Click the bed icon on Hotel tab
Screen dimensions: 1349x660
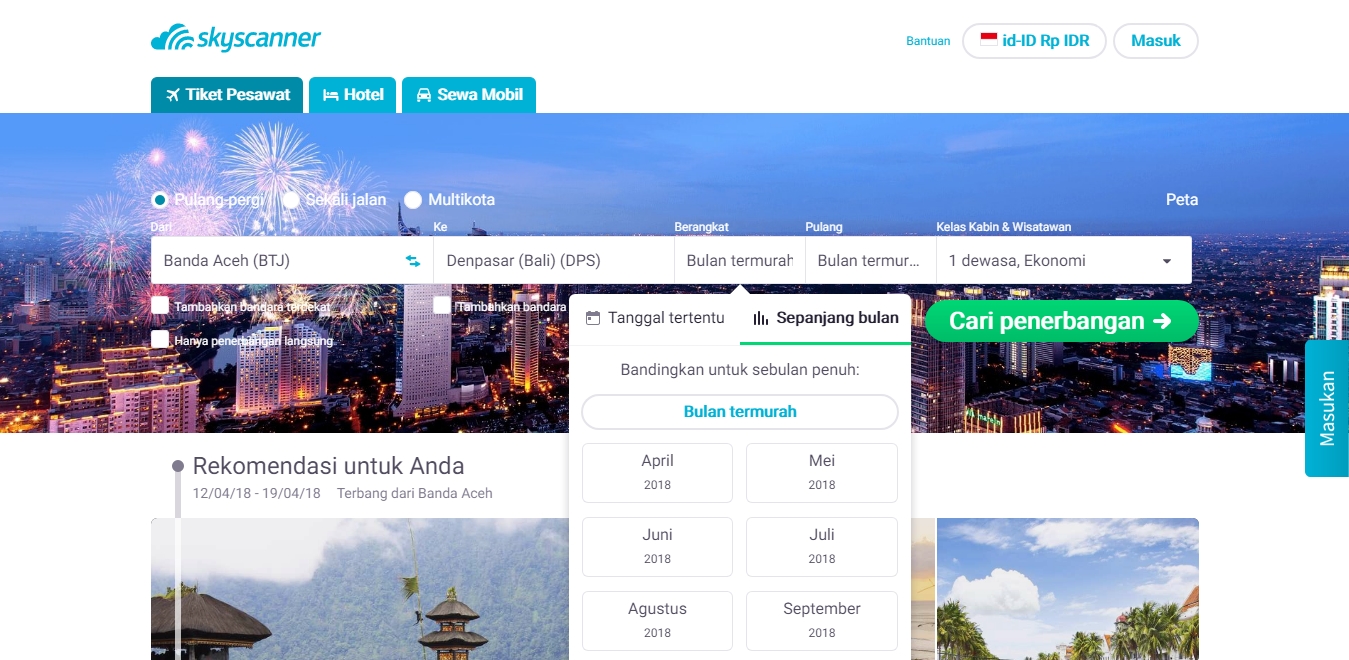(x=330, y=95)
